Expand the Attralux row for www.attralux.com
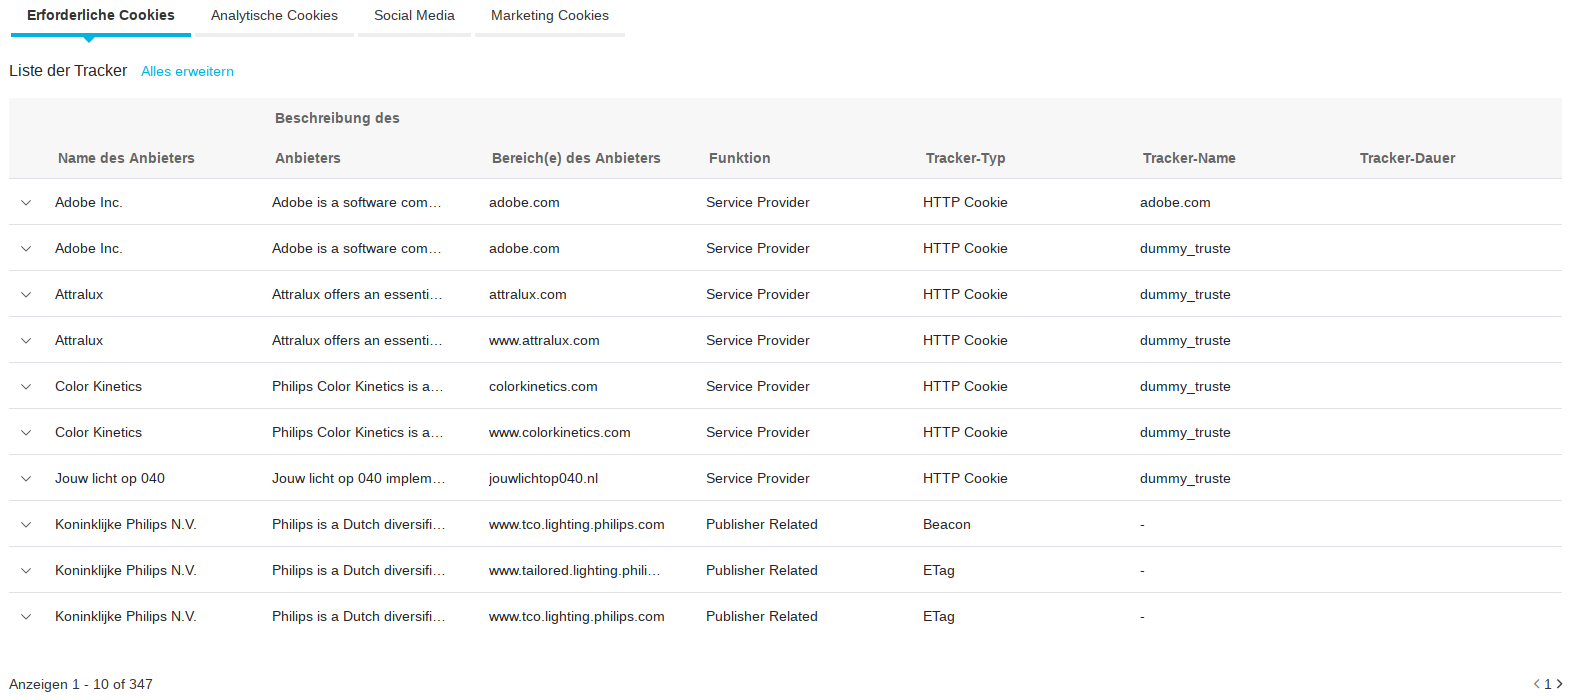1569x700 pixels. pos(26,341)
